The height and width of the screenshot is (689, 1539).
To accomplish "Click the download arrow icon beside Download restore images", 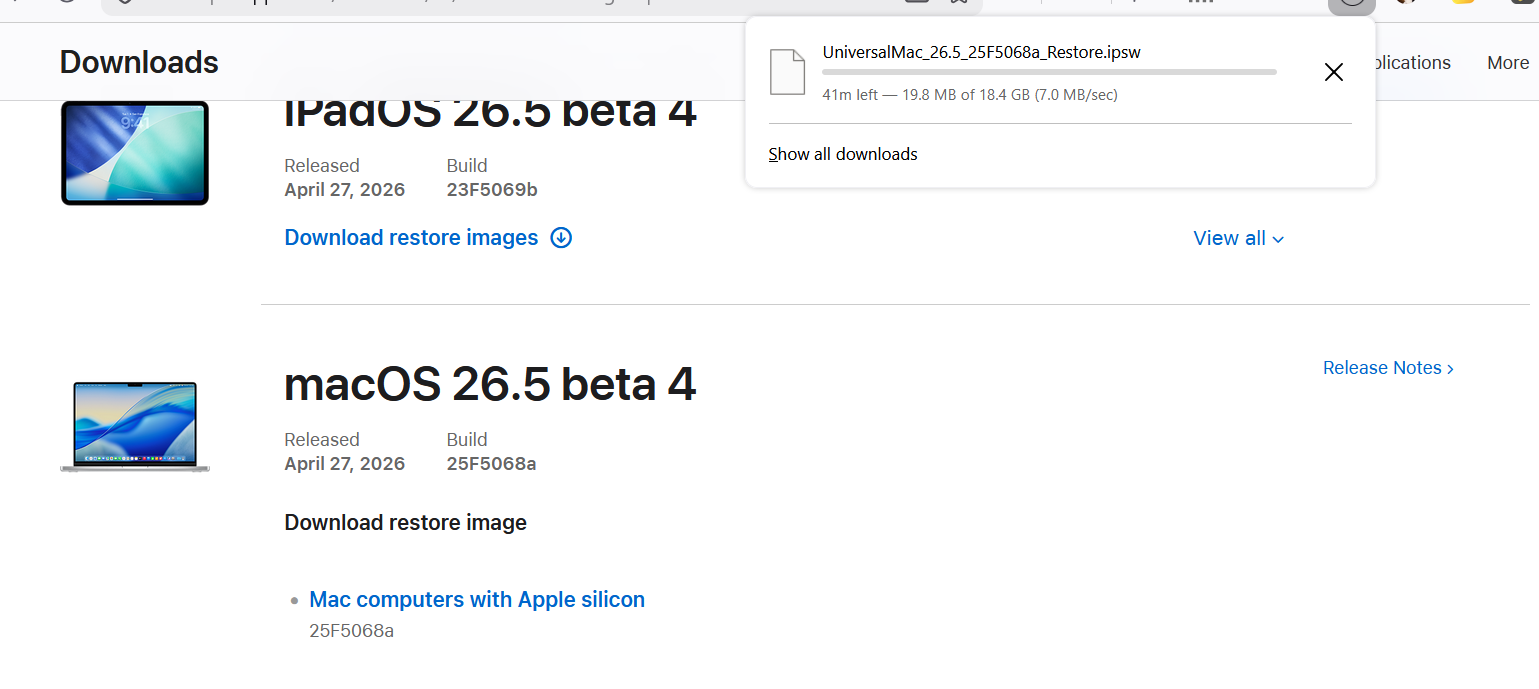I will pos(562,238).
